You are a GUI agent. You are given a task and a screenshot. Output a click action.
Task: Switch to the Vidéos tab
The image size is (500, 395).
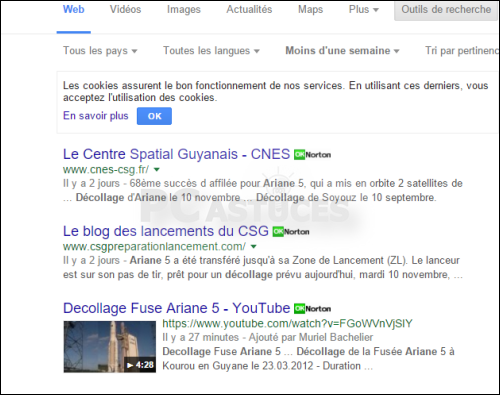click(125, 9)
